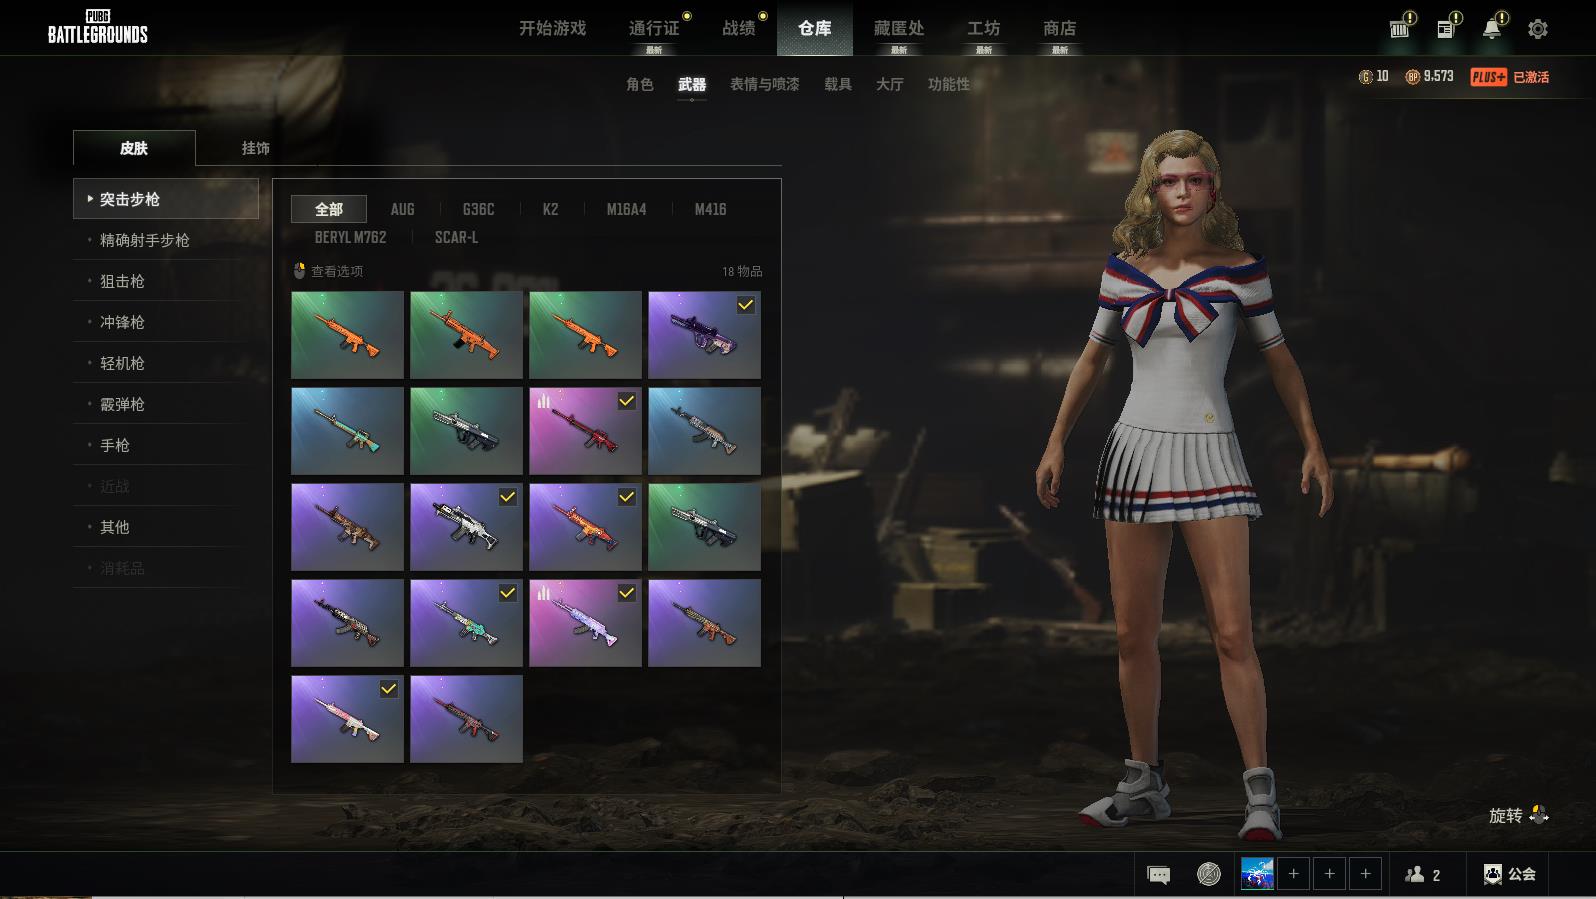Image resolution: width=1596 pixels, height=899 pixels.
Task: Select 精确射手步枪 category
Action: (166, 240)
